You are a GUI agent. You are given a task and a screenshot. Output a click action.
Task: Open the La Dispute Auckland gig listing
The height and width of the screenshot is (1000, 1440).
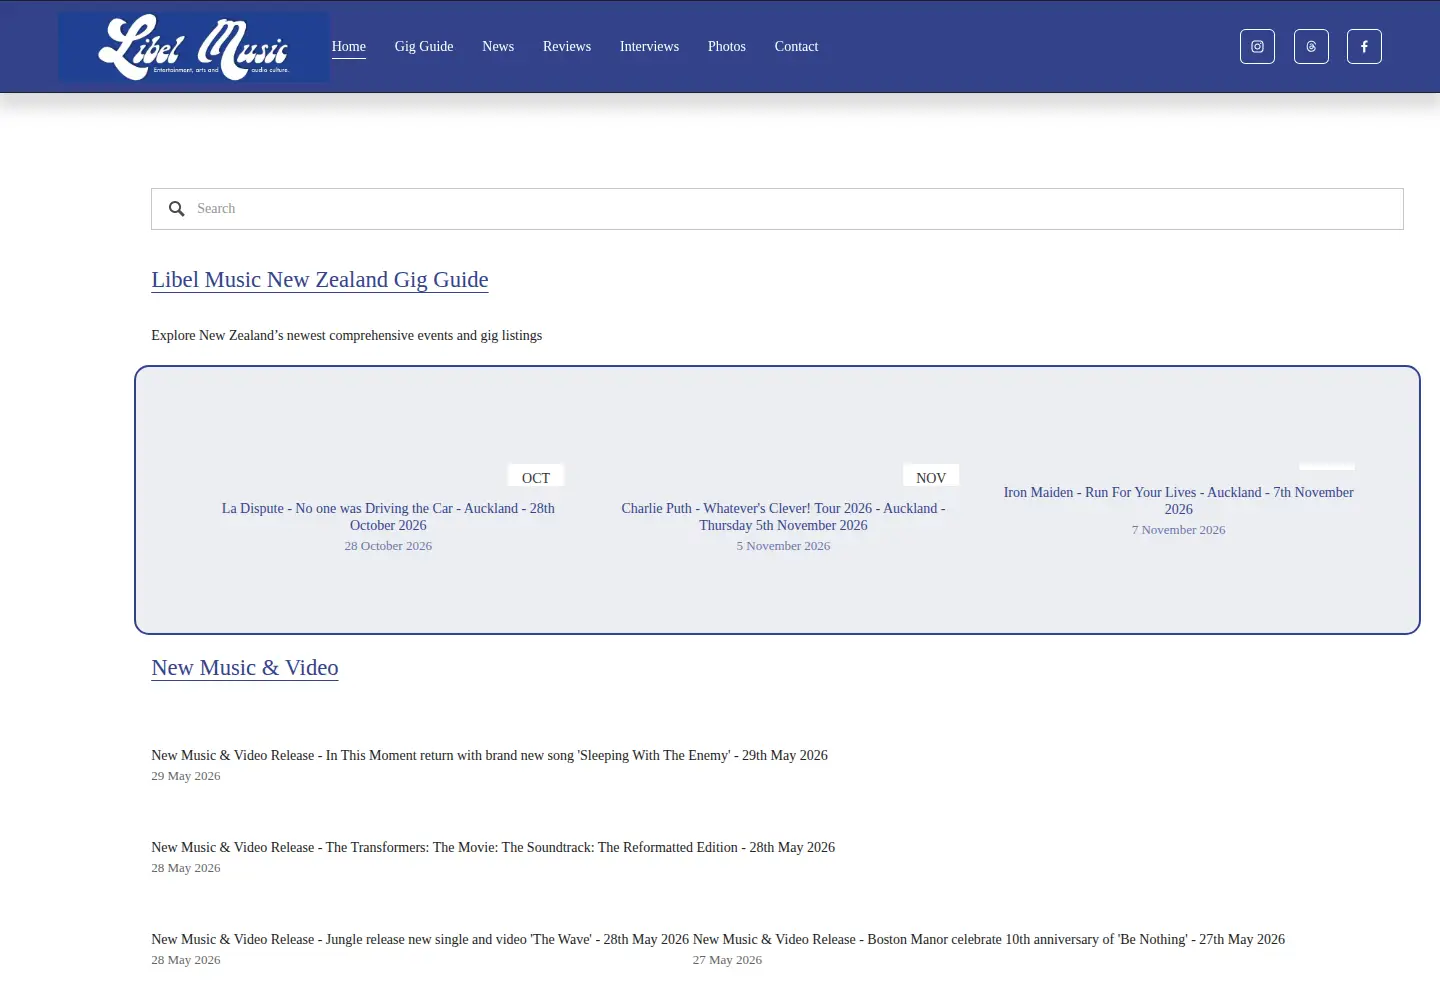[388, 517]
